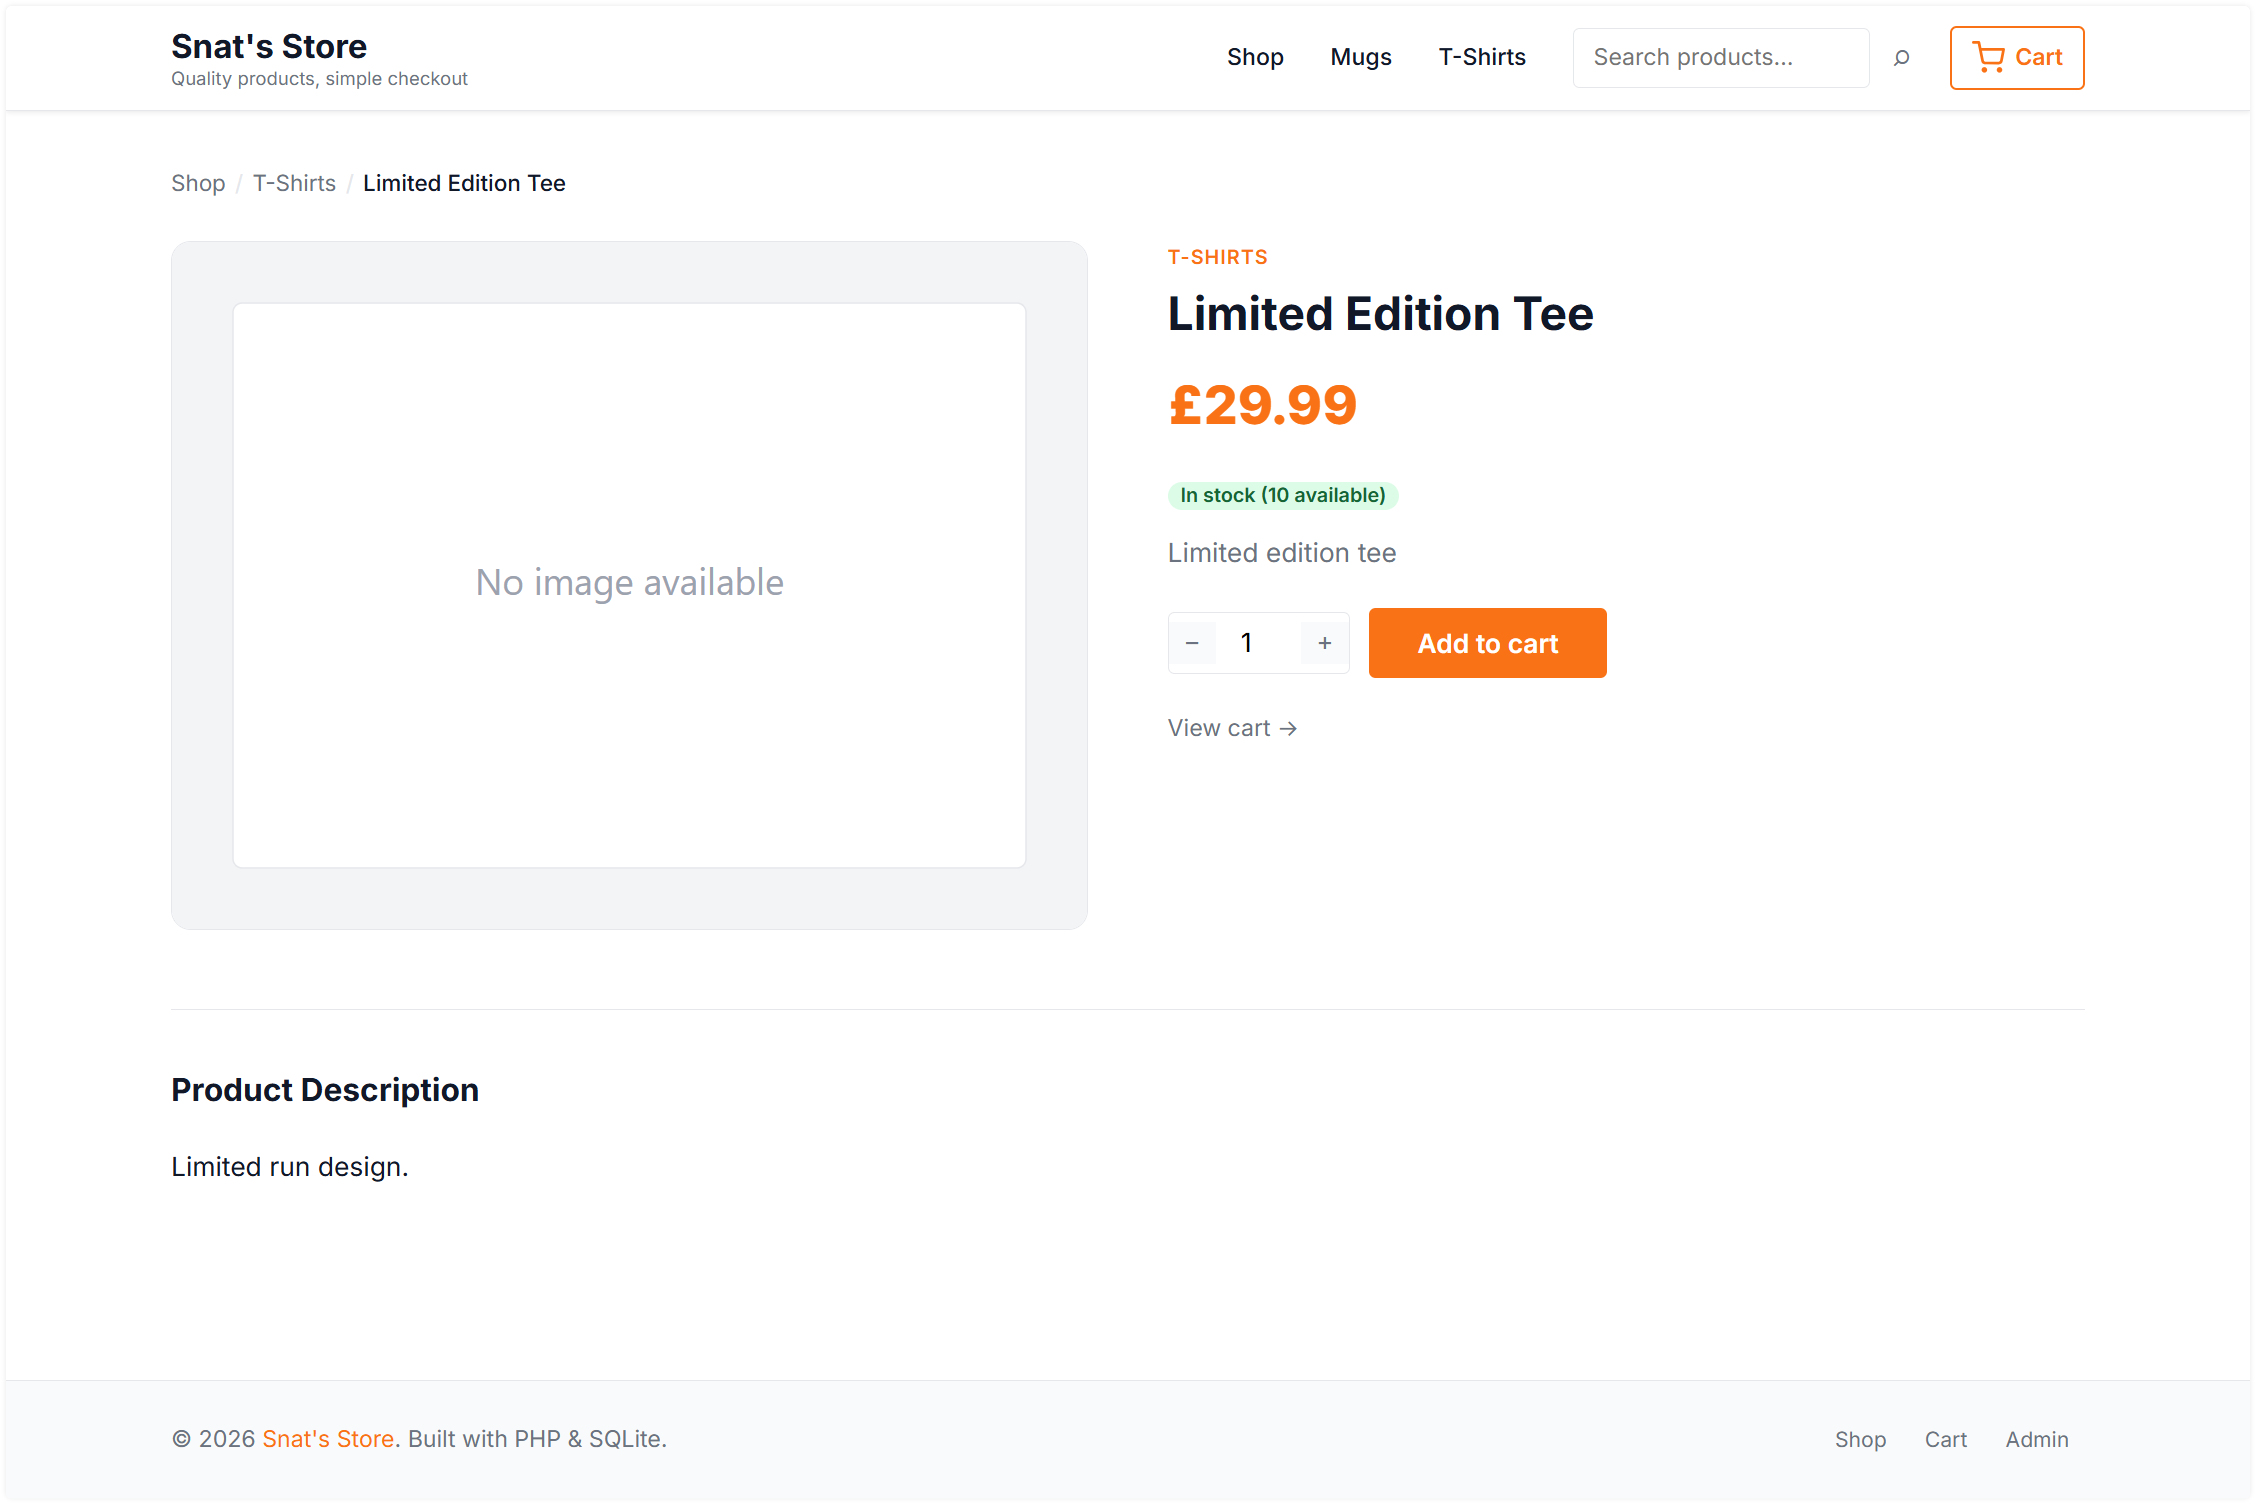Increase quantity with the plus button

[1324, 643]
